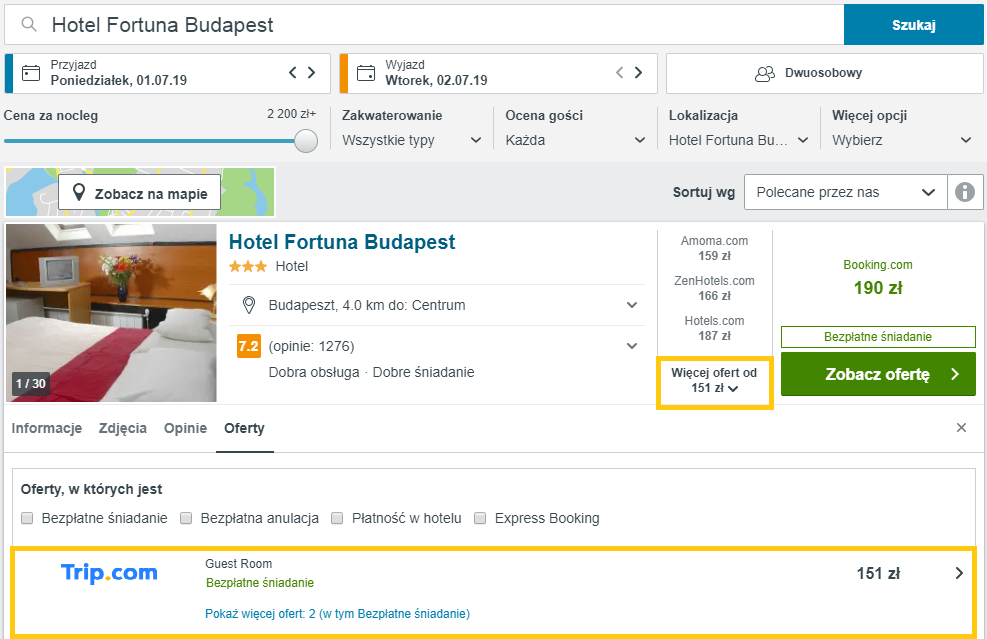Select the ZenHotels.com 166 zł offer
Screen dimensions: 987x639
pos(714,288)
